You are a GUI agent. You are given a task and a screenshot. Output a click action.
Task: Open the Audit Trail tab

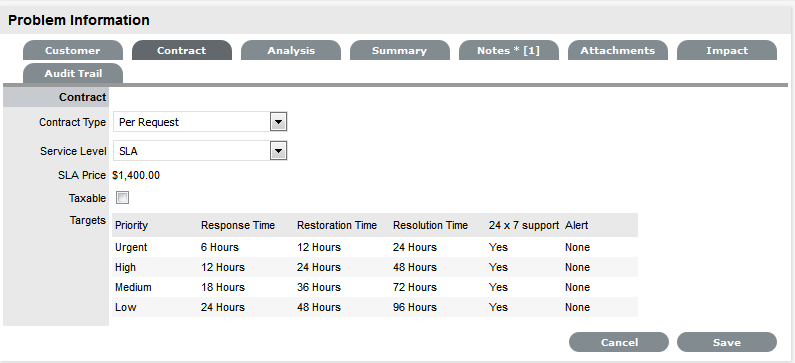(73, 74)
